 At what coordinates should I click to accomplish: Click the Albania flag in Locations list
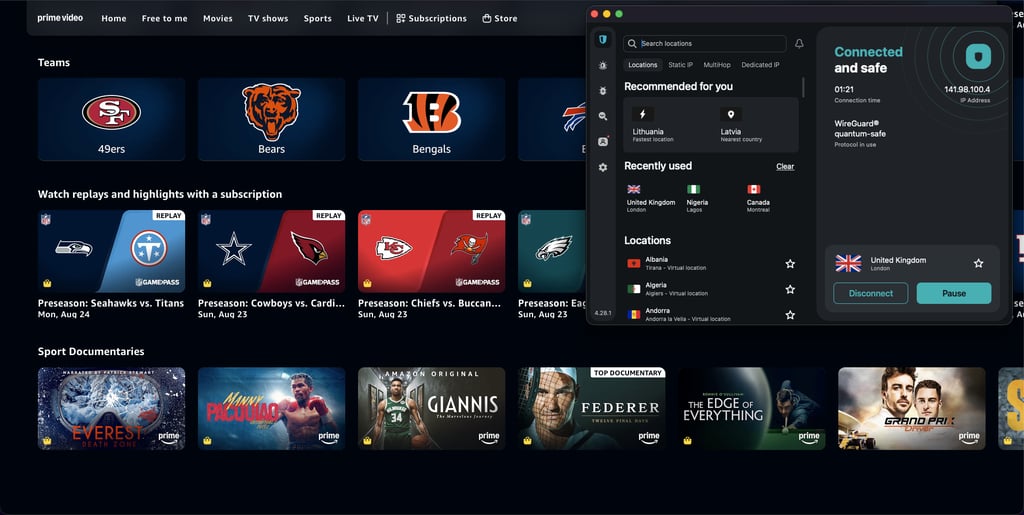[x=633, y=263]
